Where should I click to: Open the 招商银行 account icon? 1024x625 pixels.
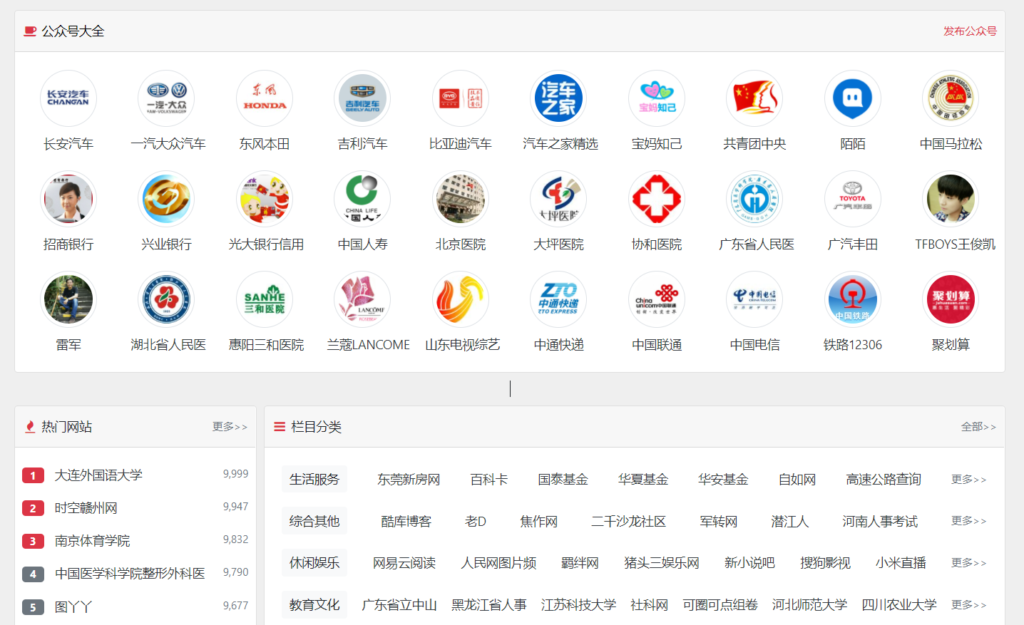pos(68,198)
